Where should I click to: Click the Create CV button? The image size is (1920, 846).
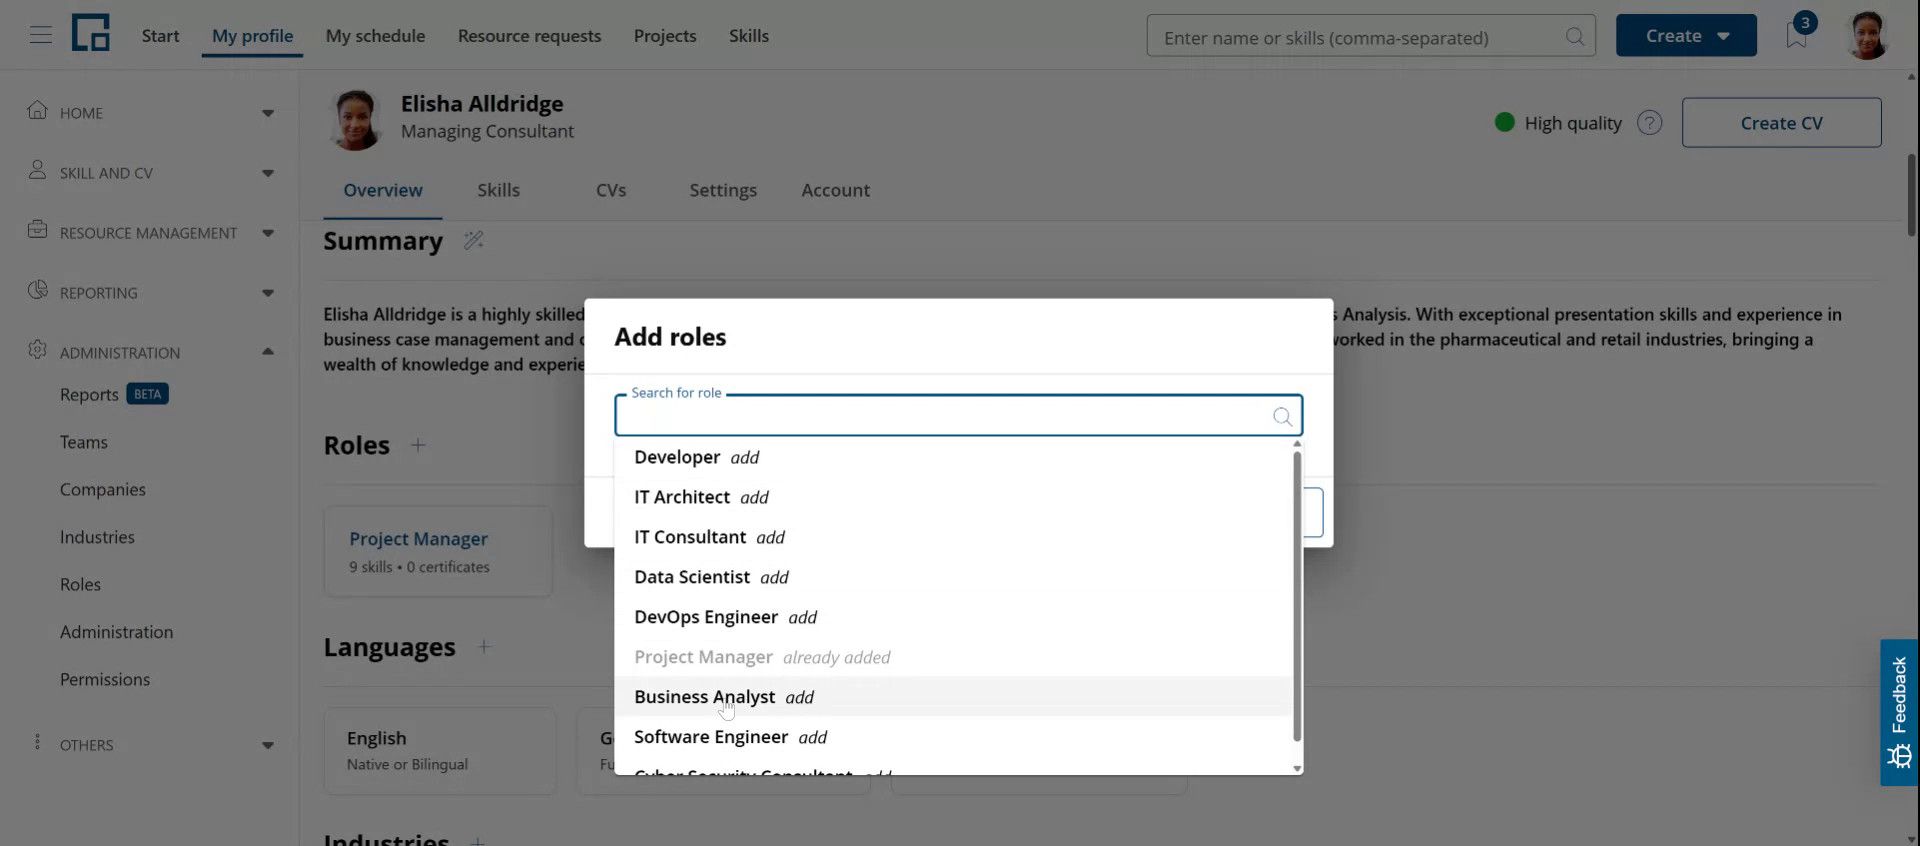(x=1781, y=123)
